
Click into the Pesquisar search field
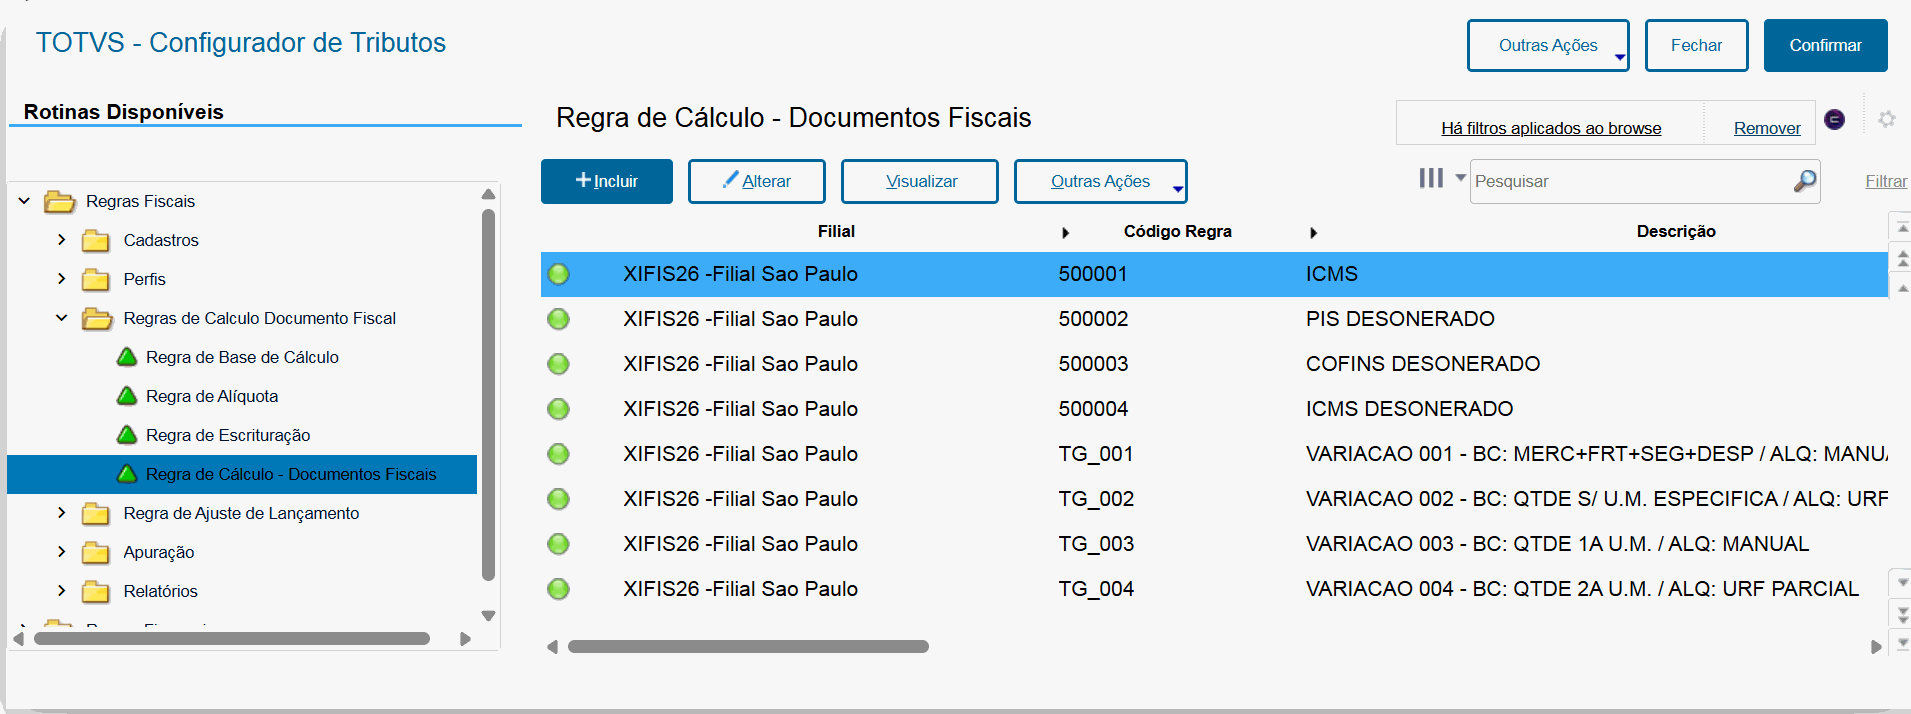point(1630,181)
